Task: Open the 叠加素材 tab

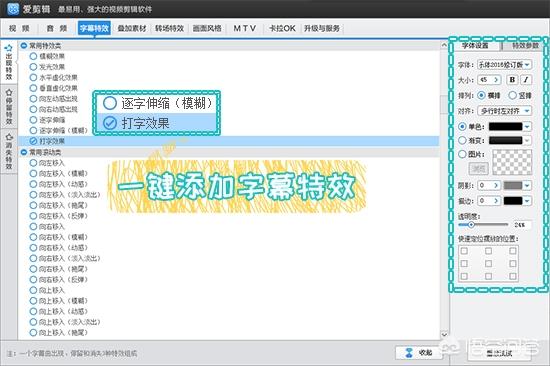Action: [132, 28]
